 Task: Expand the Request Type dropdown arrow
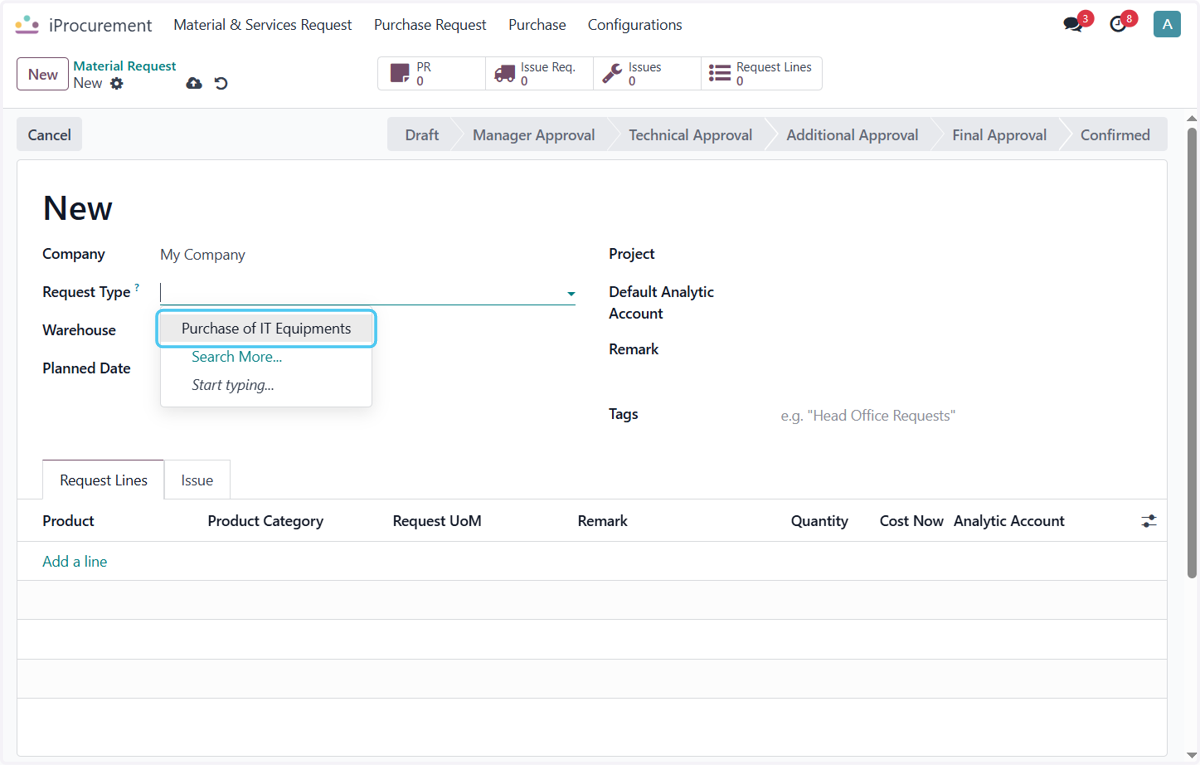pyautogui.click(x=571, y=294)
